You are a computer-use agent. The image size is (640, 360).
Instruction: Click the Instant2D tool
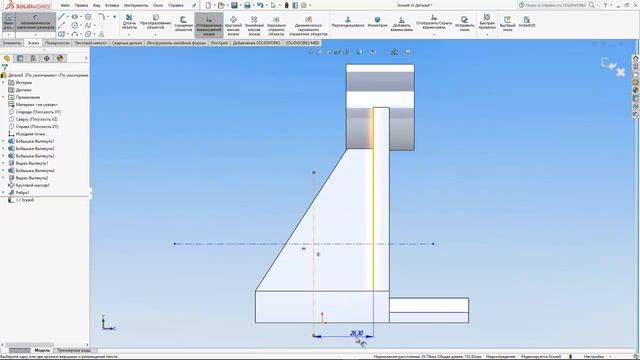pos(527,22)
